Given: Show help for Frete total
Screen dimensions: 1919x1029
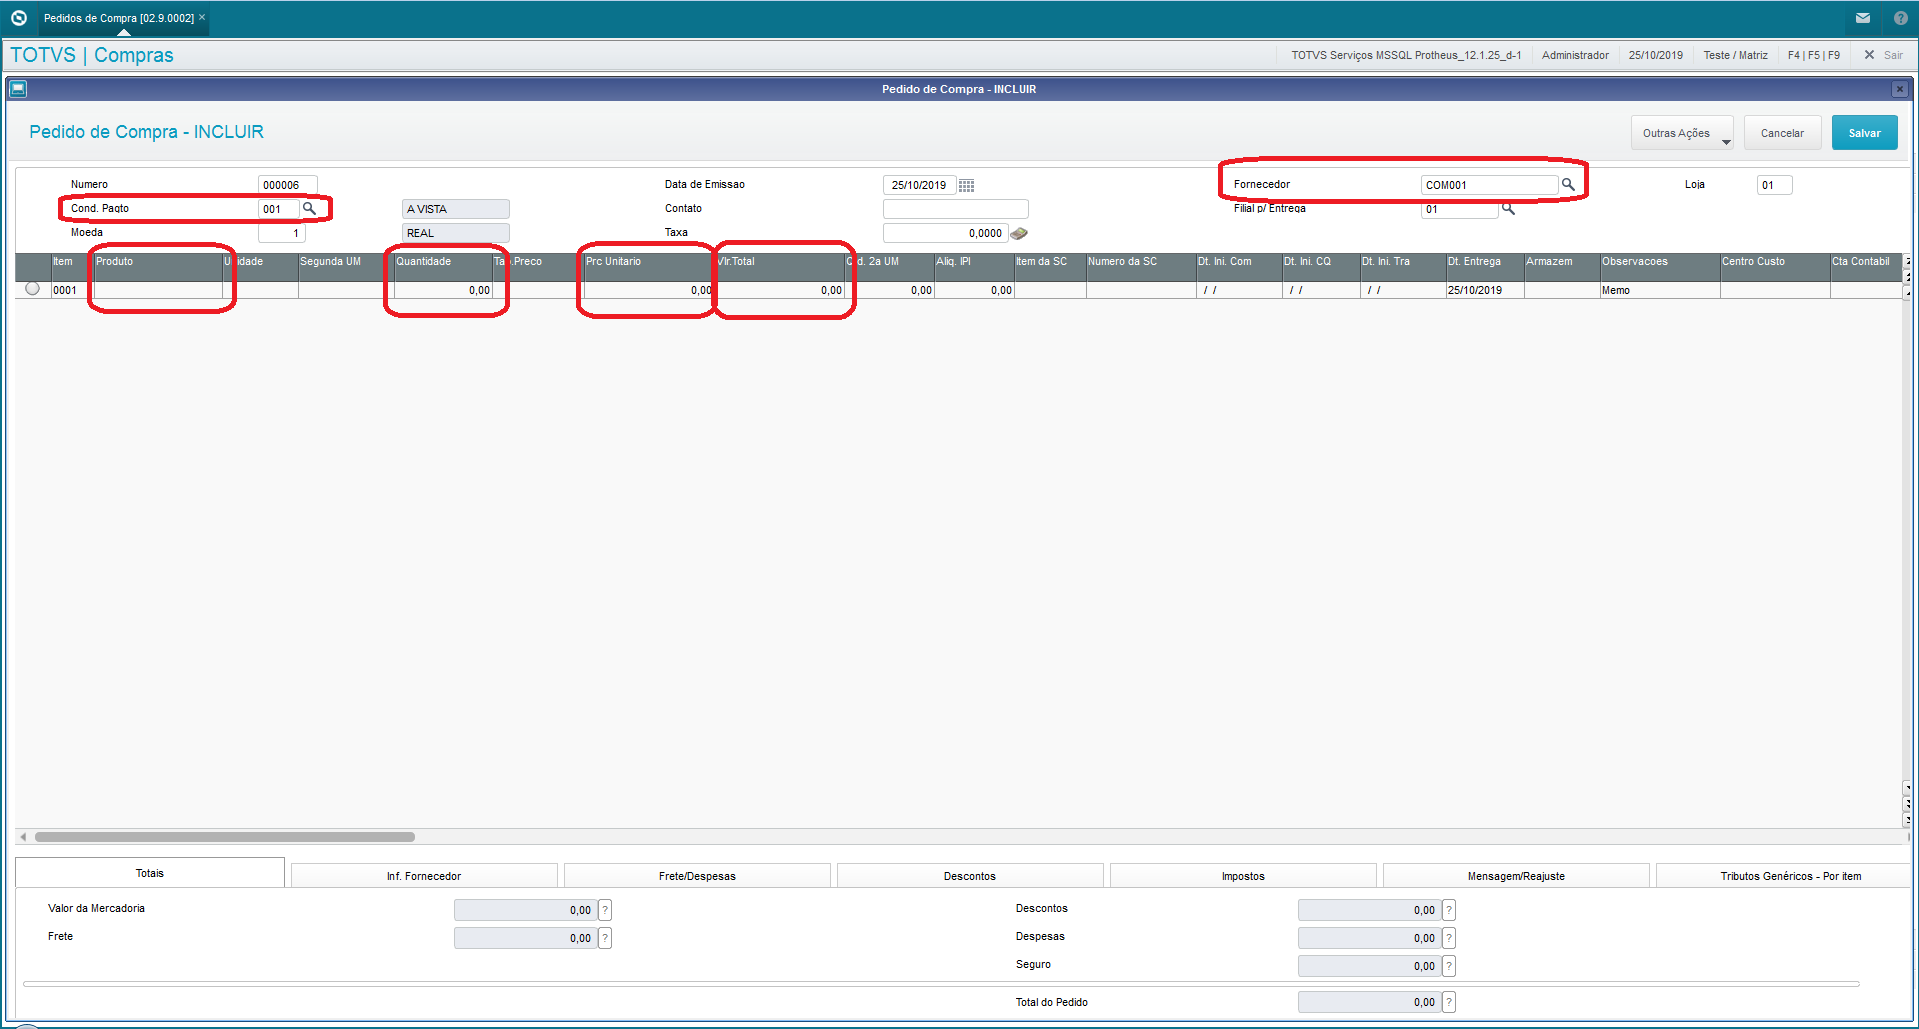Looking at the screenshot, I should pos(605,938).
